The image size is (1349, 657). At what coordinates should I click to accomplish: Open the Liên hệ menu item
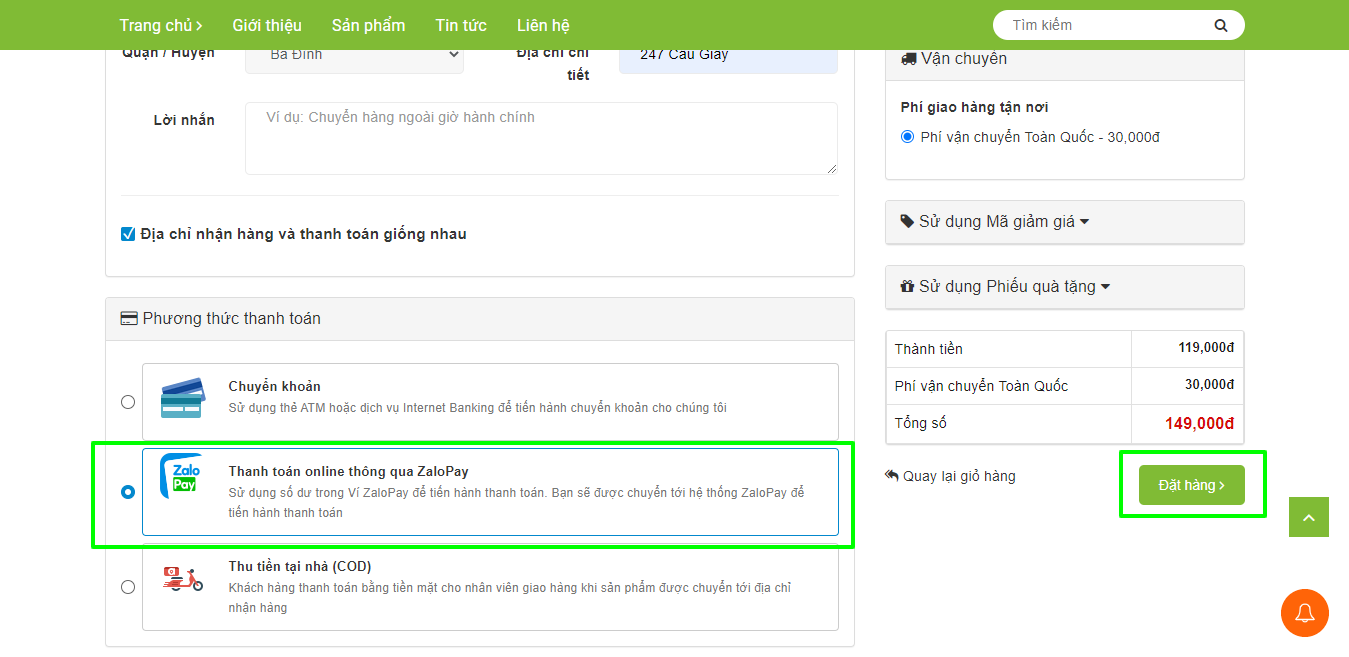click(x=543, y=25)
